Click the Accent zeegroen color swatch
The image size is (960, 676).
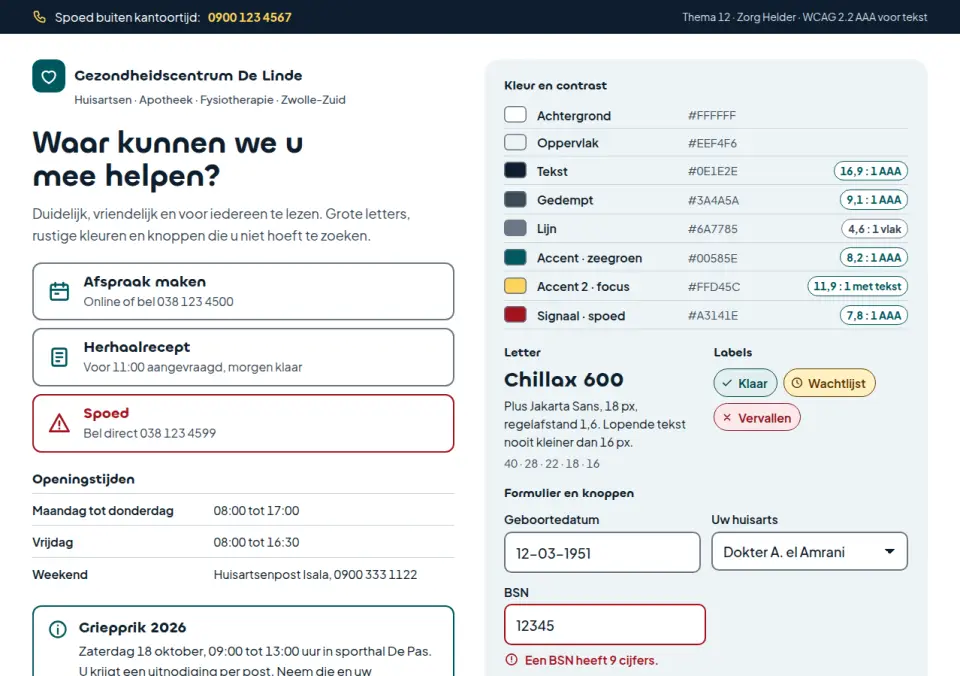click(x=516, y=257)
